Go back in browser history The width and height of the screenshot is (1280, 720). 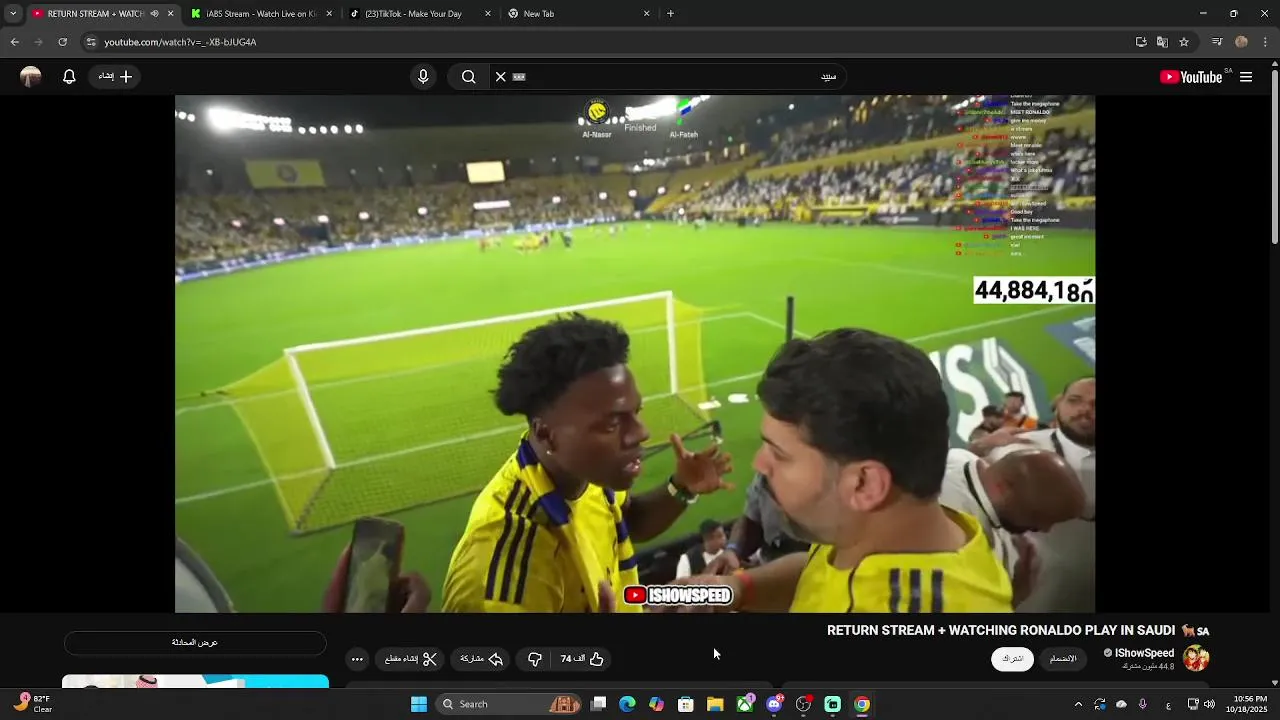[x=14, y=42]
